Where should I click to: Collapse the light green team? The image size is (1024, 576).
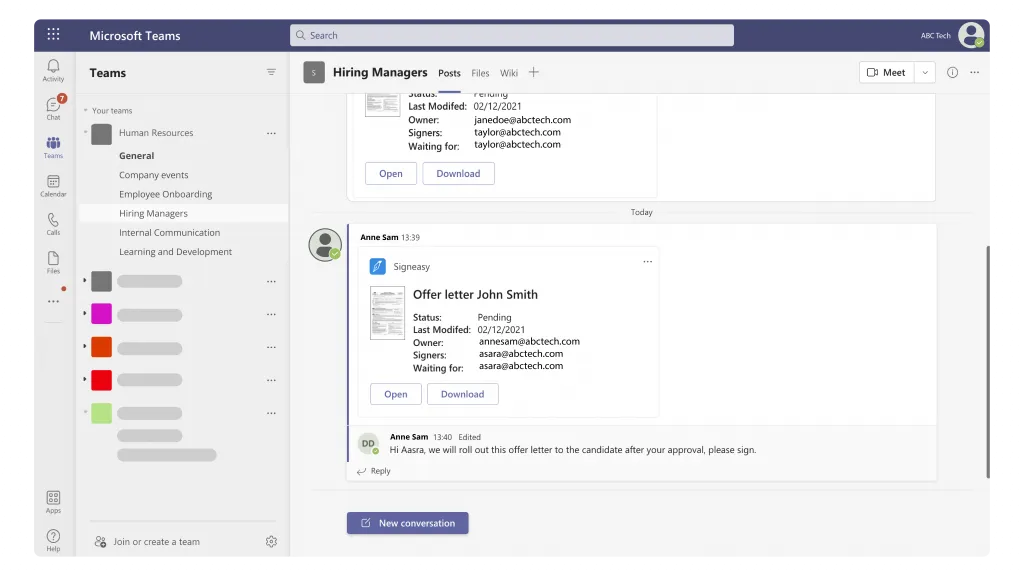(85, 411)
